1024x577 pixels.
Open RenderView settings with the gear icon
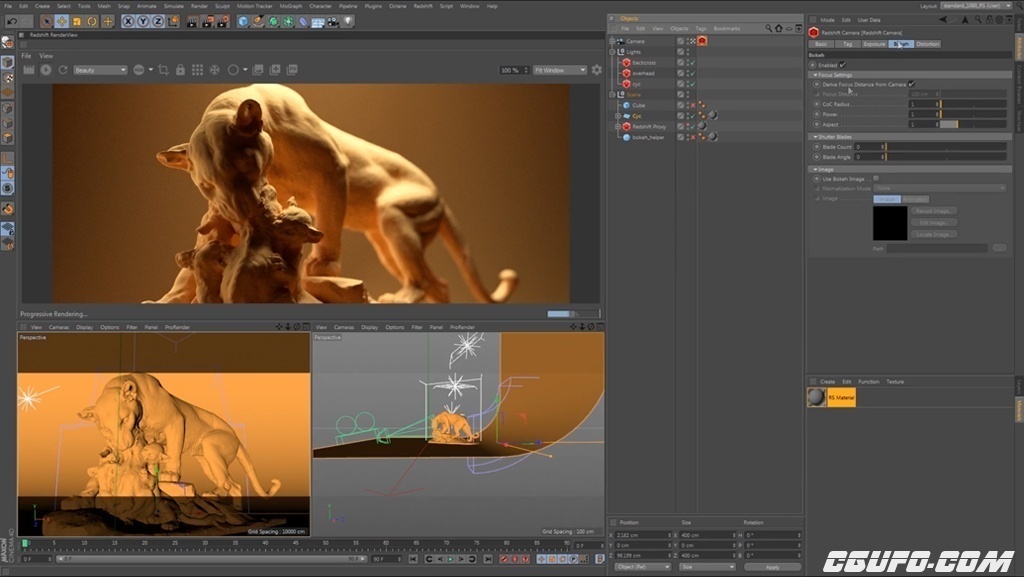597,70
